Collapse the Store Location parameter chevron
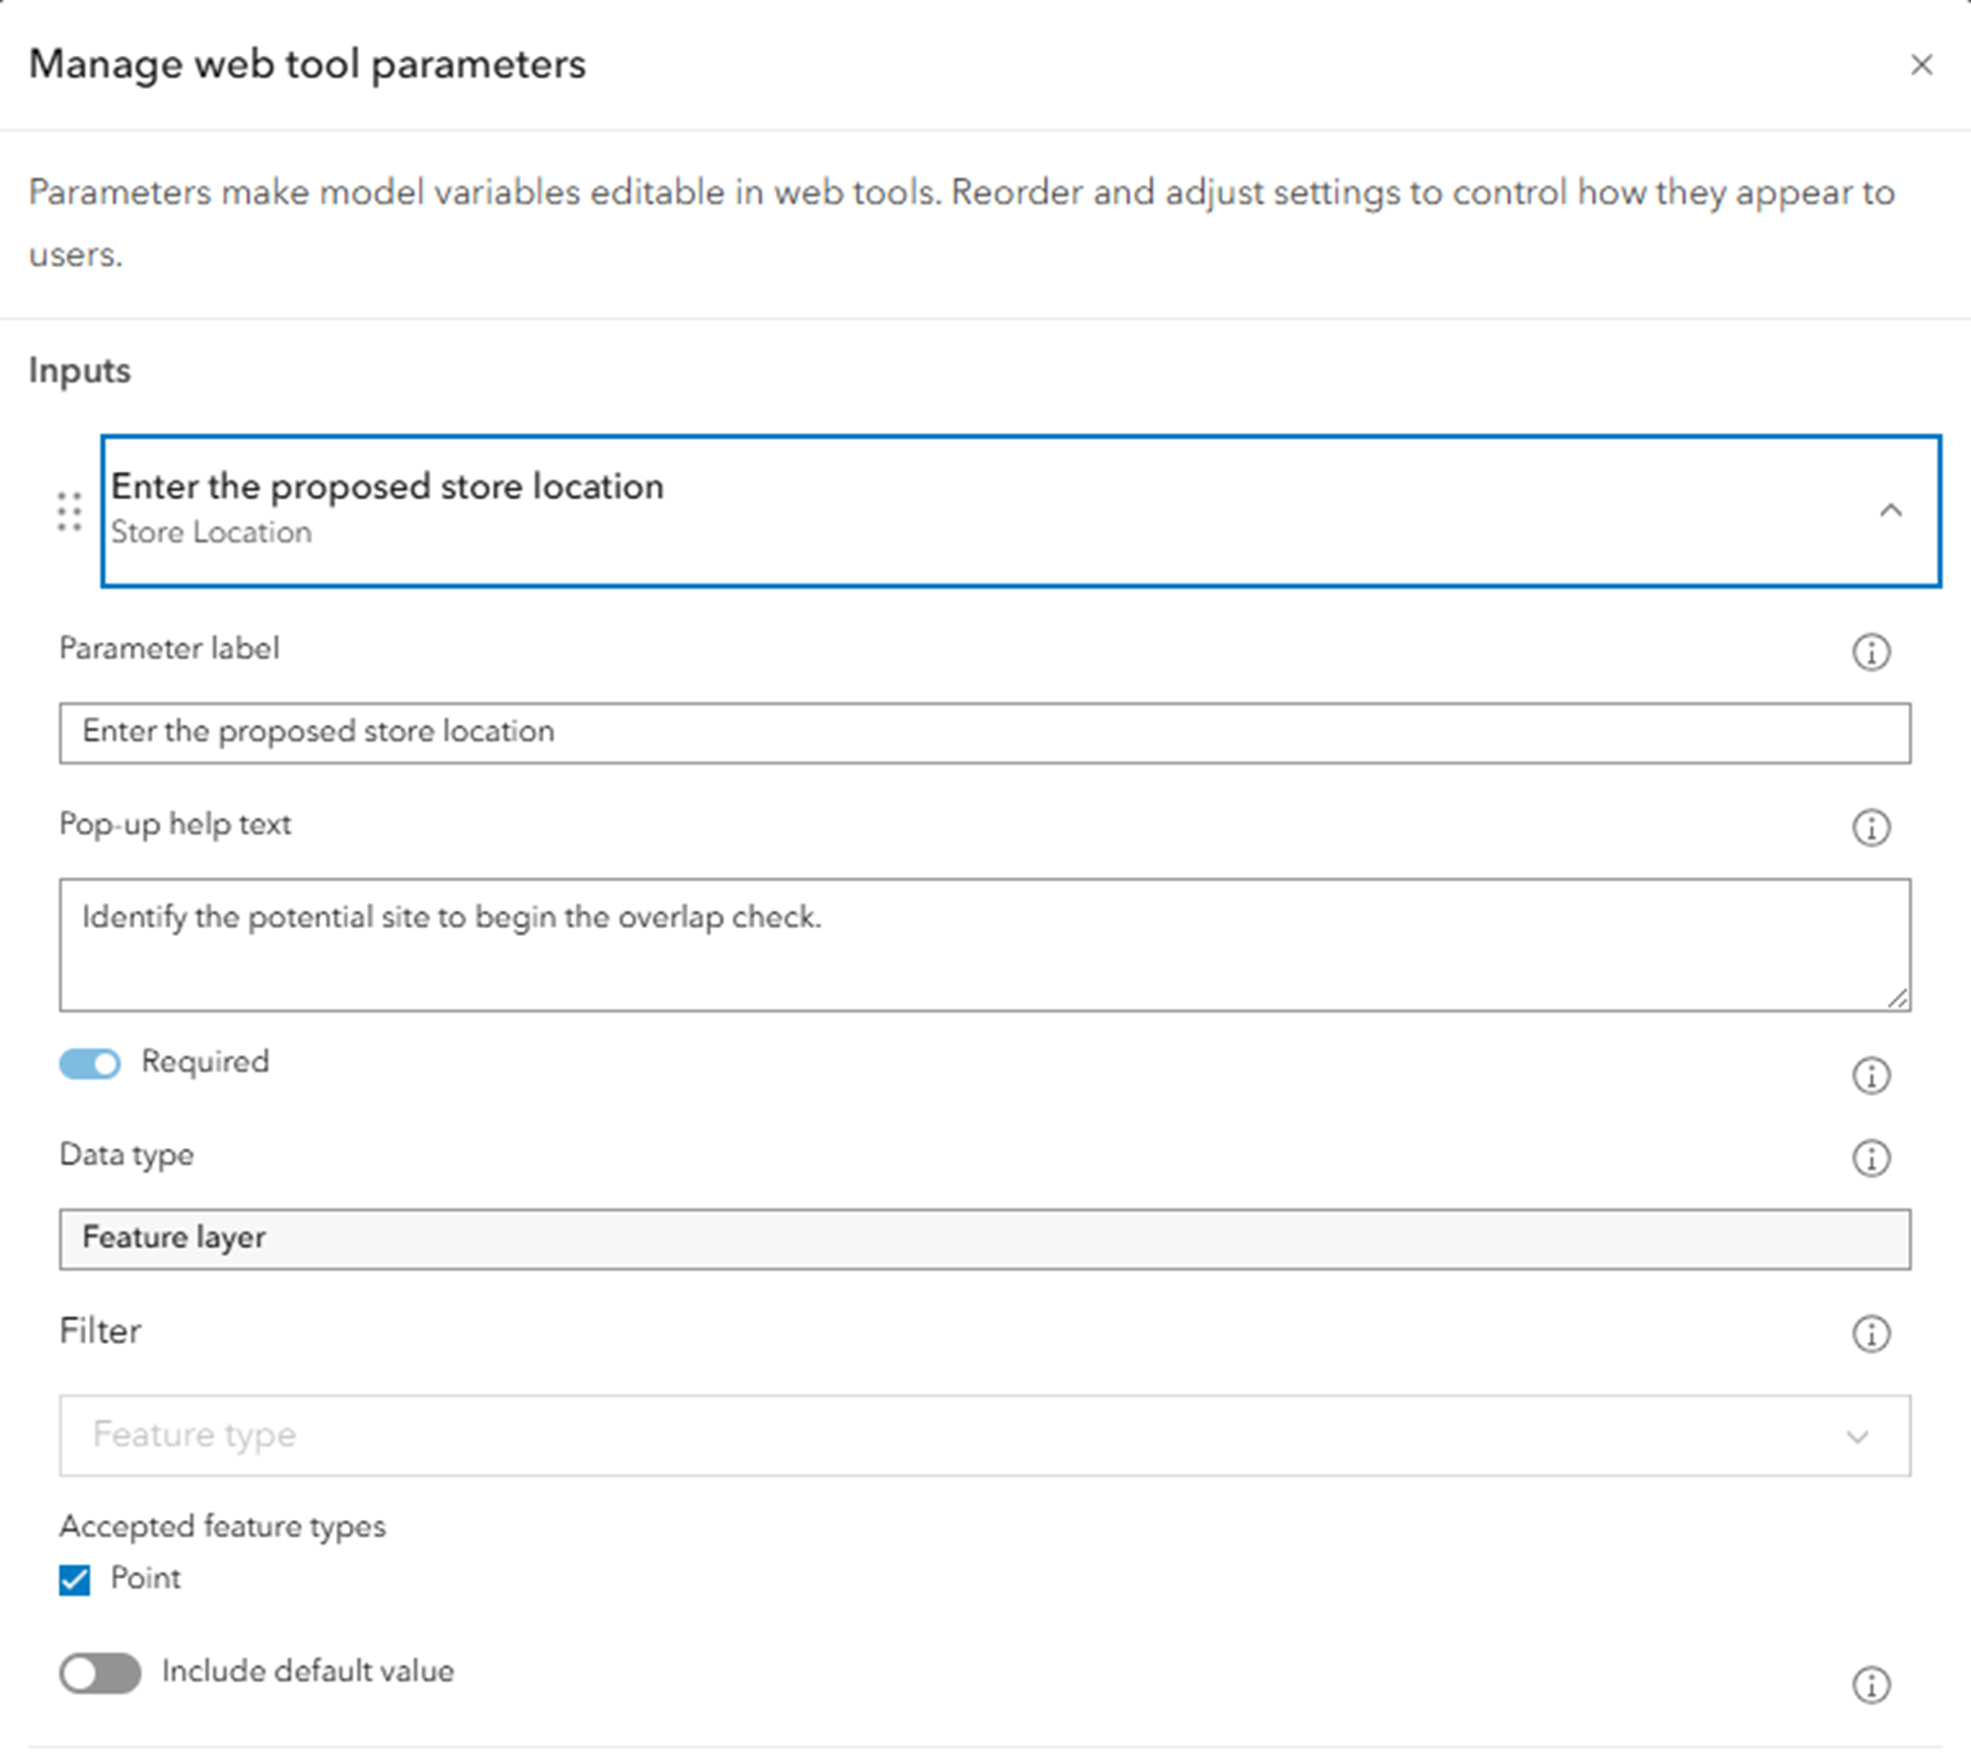The height and width of the screenshot is (1756, 1971). pos(1890,511)
